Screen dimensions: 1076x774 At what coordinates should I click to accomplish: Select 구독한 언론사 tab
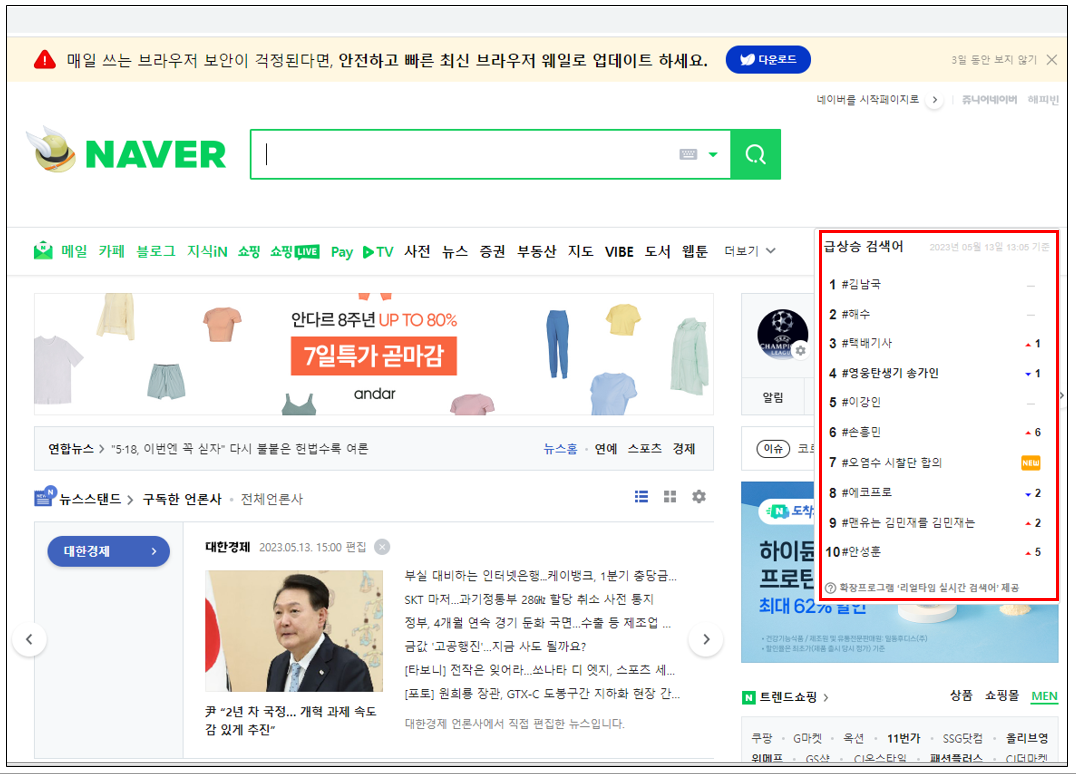point(182,499)
